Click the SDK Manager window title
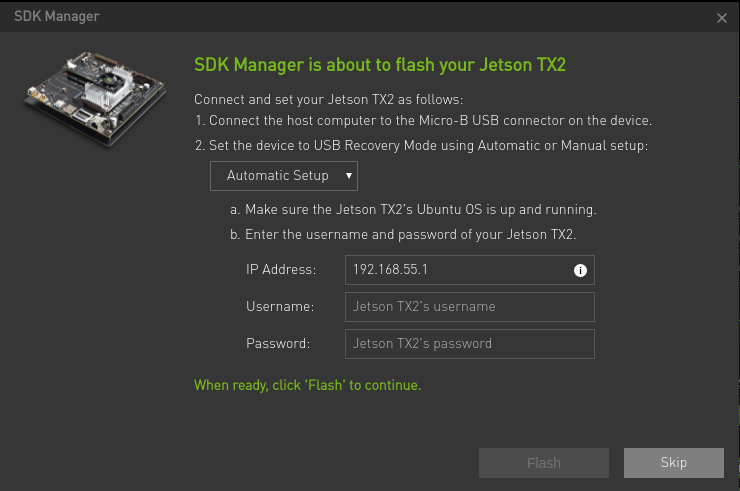The width and height of the screenshot is (740, 491). coord(56,17)
